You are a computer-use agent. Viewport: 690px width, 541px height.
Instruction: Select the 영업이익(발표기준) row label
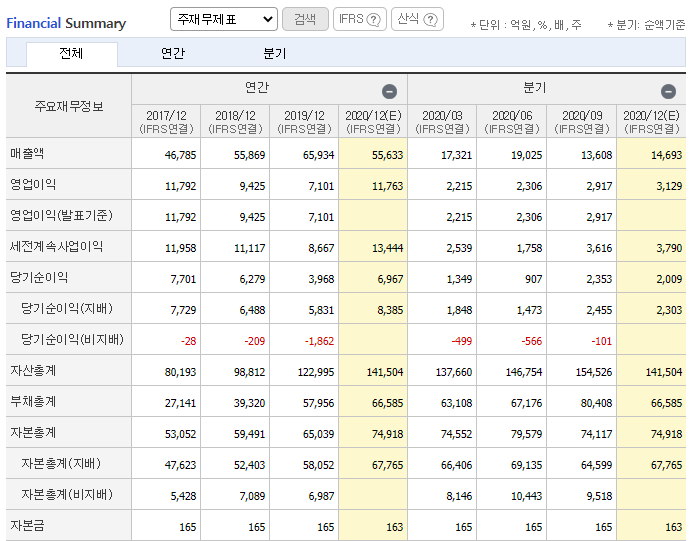tap(62, 215)
